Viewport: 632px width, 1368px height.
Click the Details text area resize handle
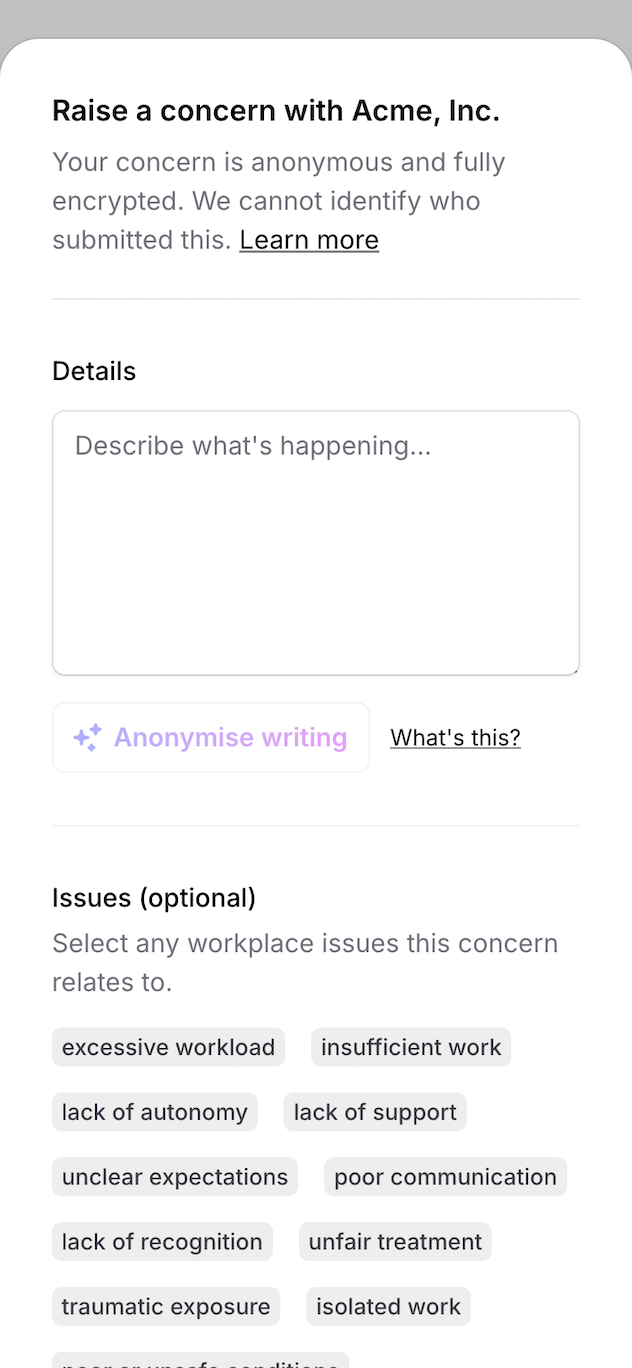coord(574,670)
